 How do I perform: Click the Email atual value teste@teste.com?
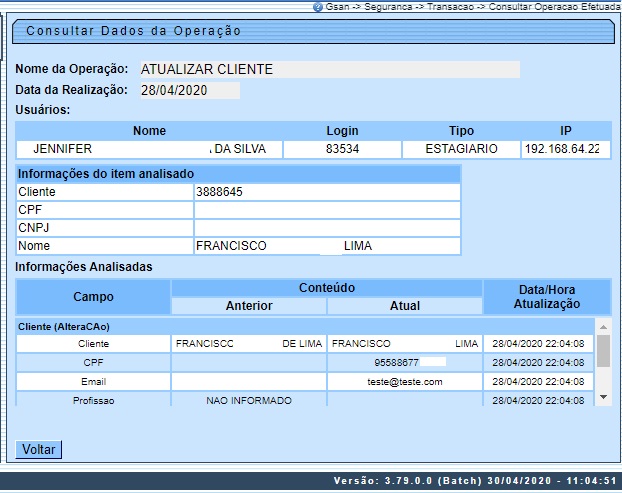[404, 382]
